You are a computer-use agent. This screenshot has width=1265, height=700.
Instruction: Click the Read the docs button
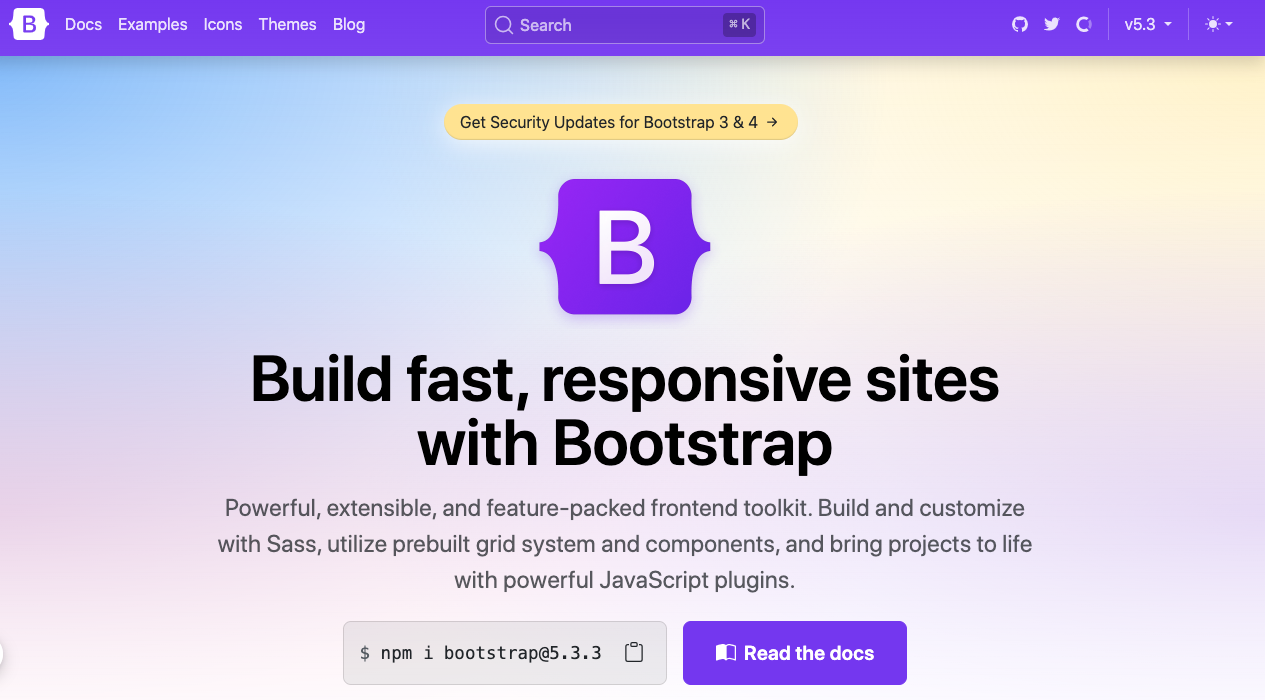tap(794, 652)
